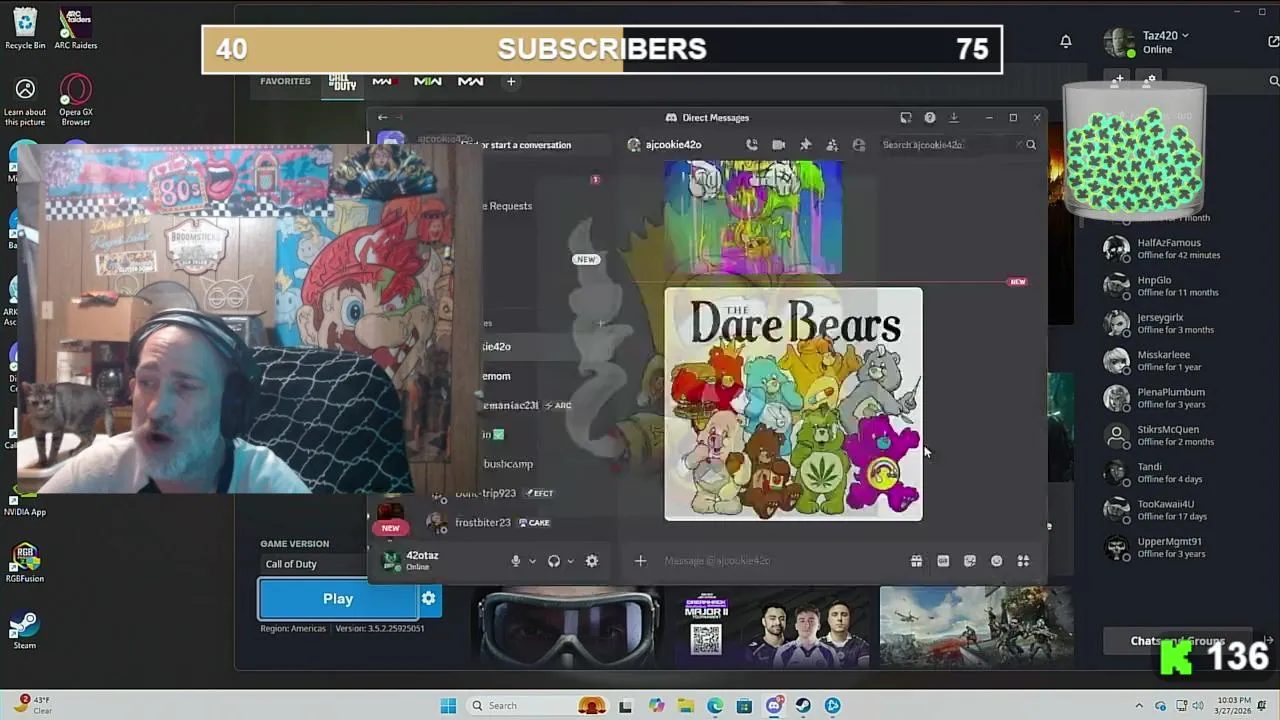Open Jerseygirlx friend entry
Viewport: 1280px width, 720px height.
1180,323
